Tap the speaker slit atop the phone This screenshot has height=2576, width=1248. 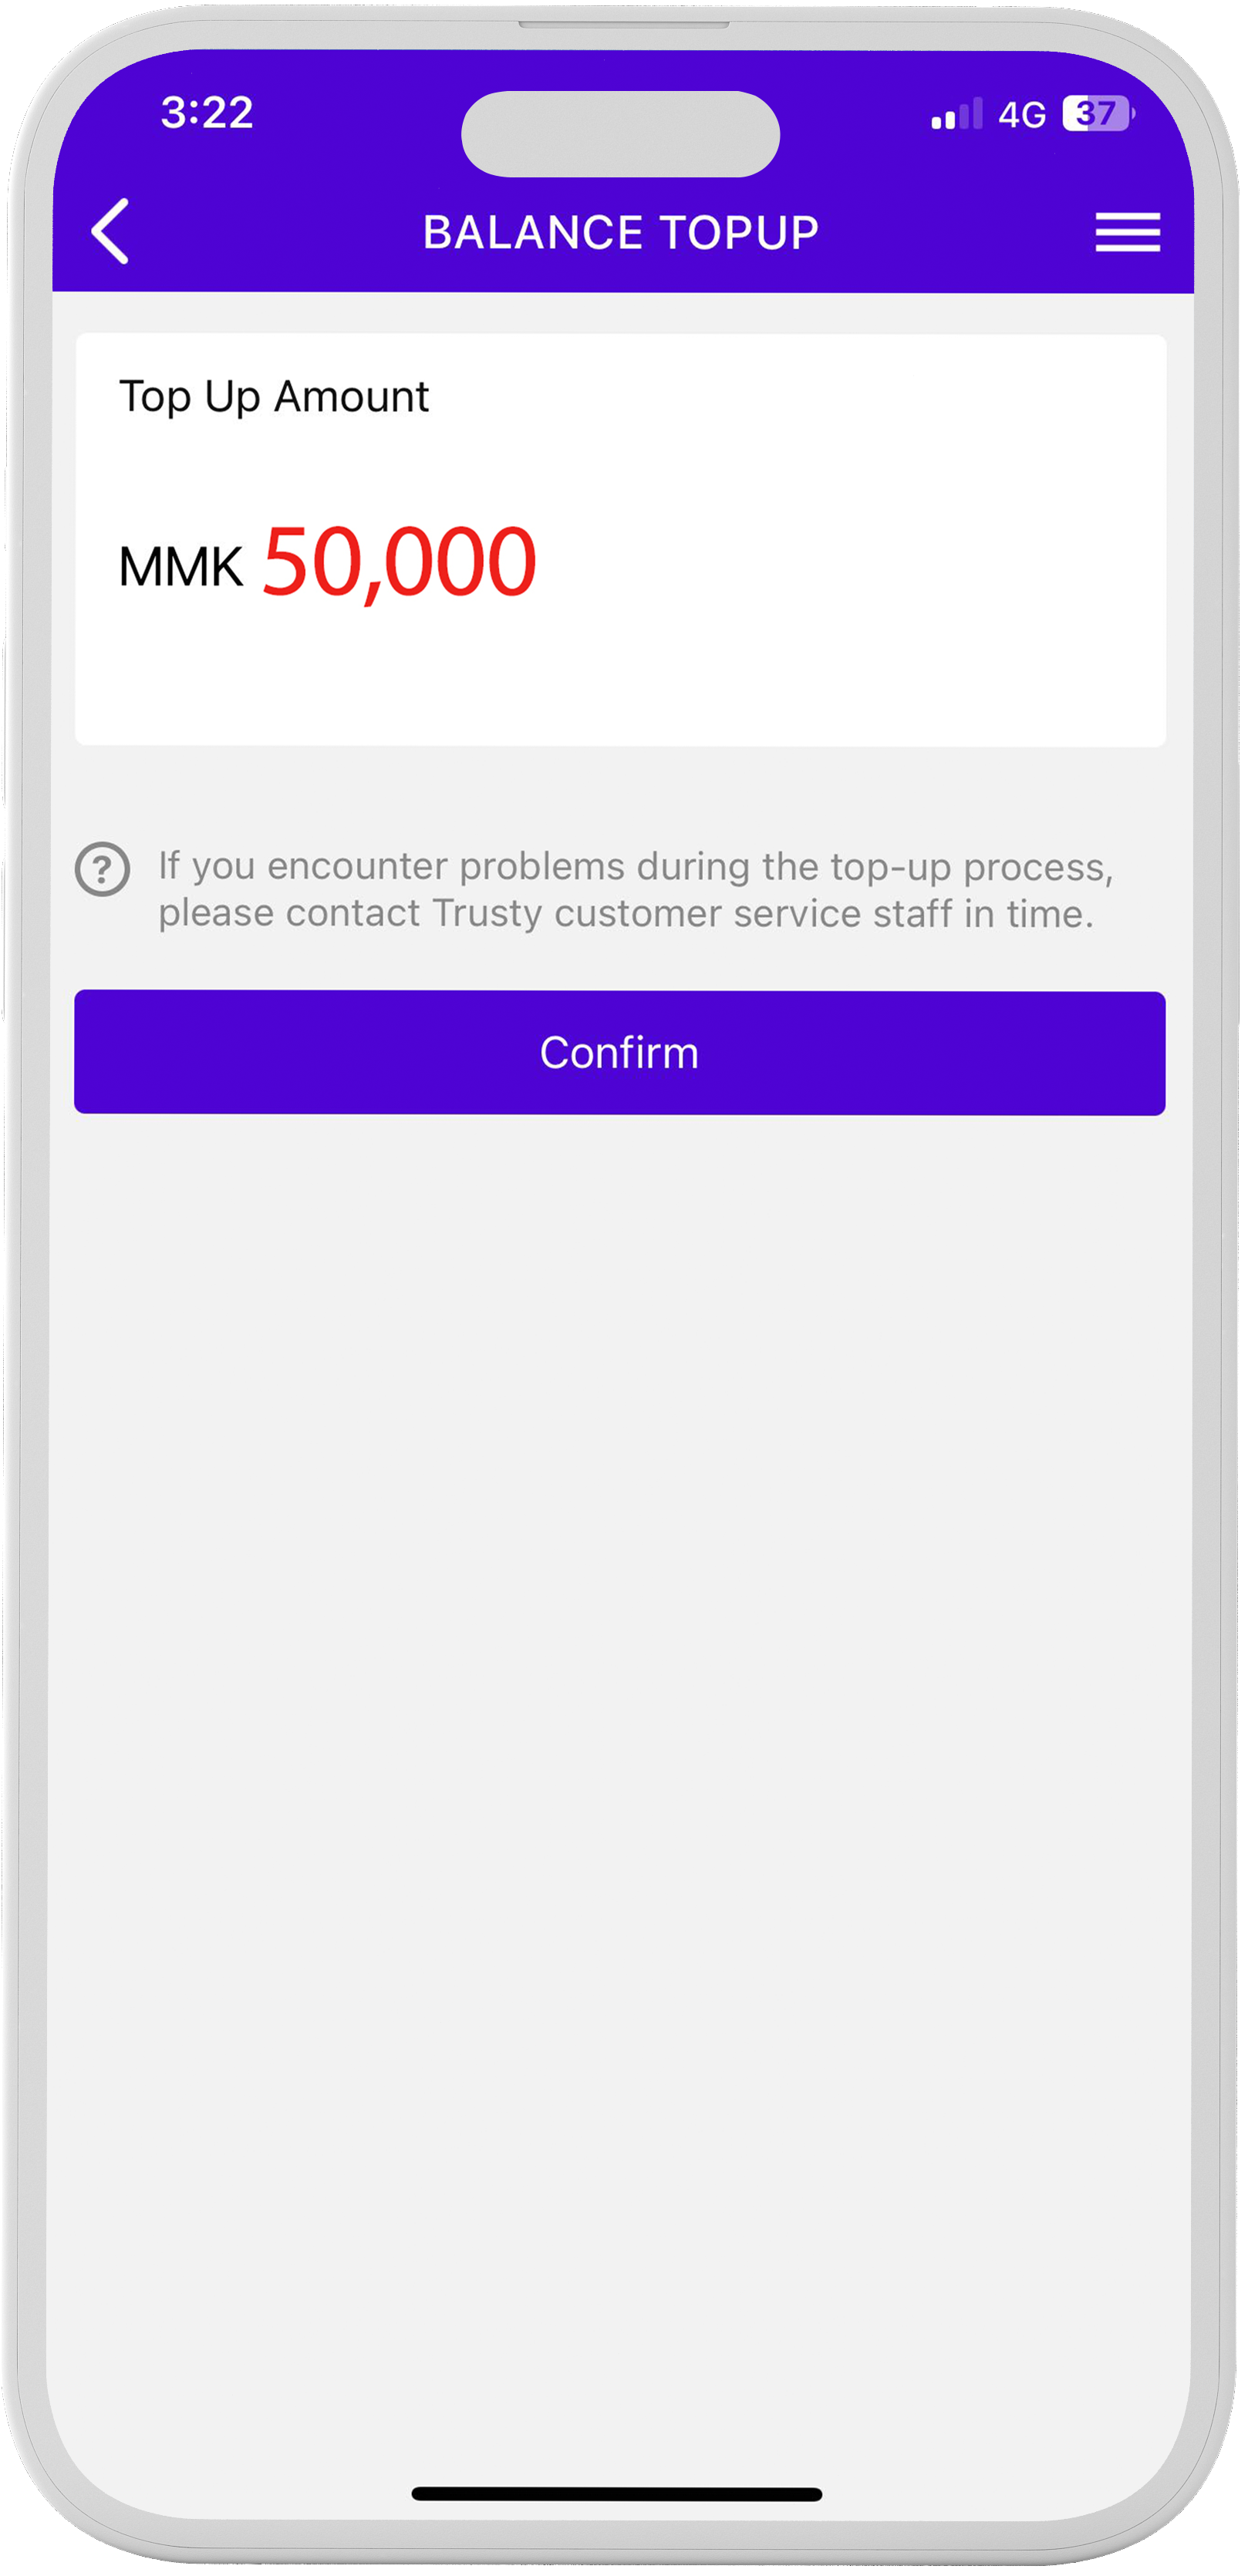tap(623, 24)
